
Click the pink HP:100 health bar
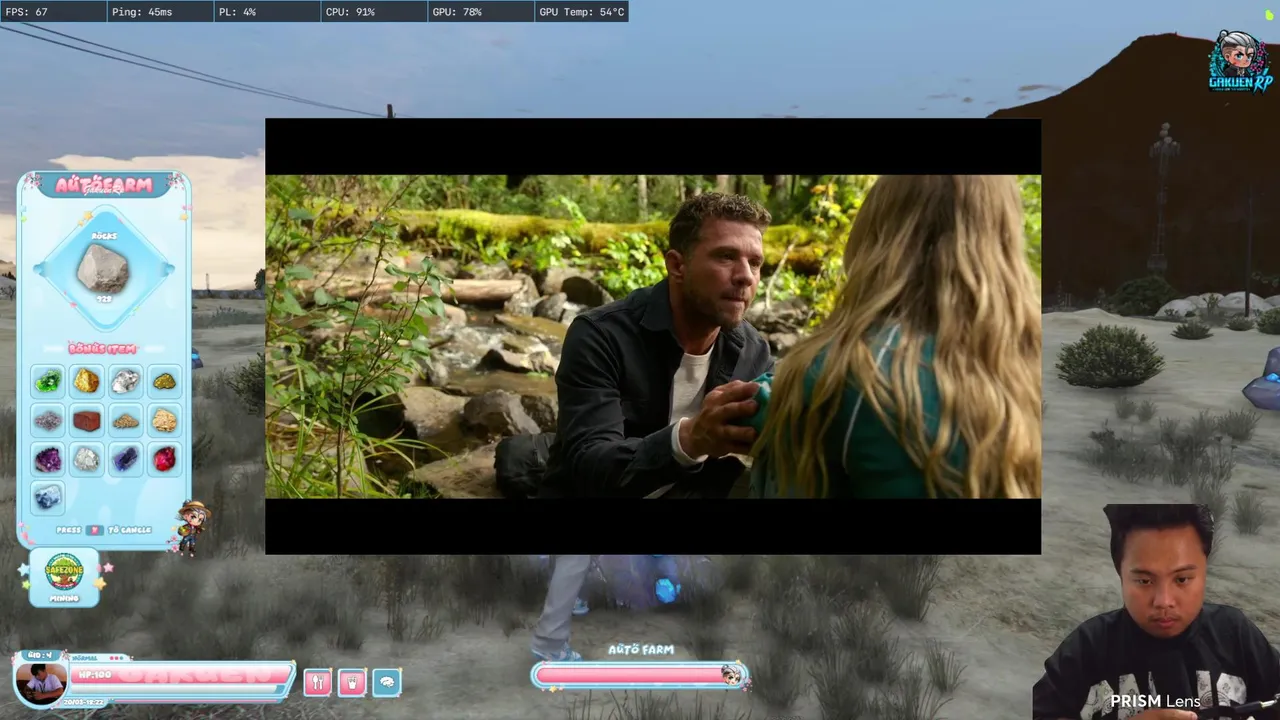[180, 674]
